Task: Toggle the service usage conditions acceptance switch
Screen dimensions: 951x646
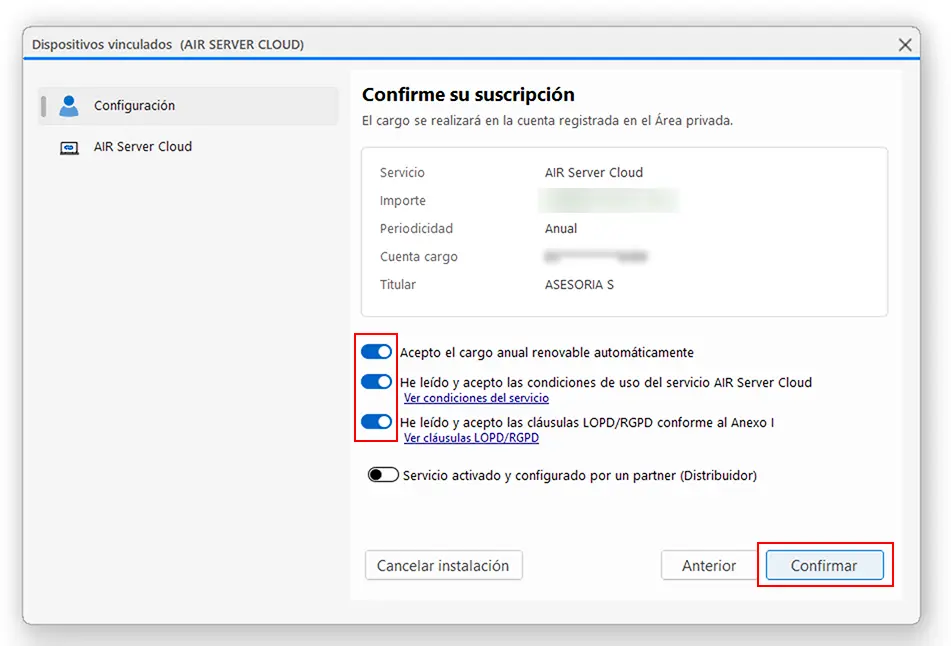Action: point(377,382)
